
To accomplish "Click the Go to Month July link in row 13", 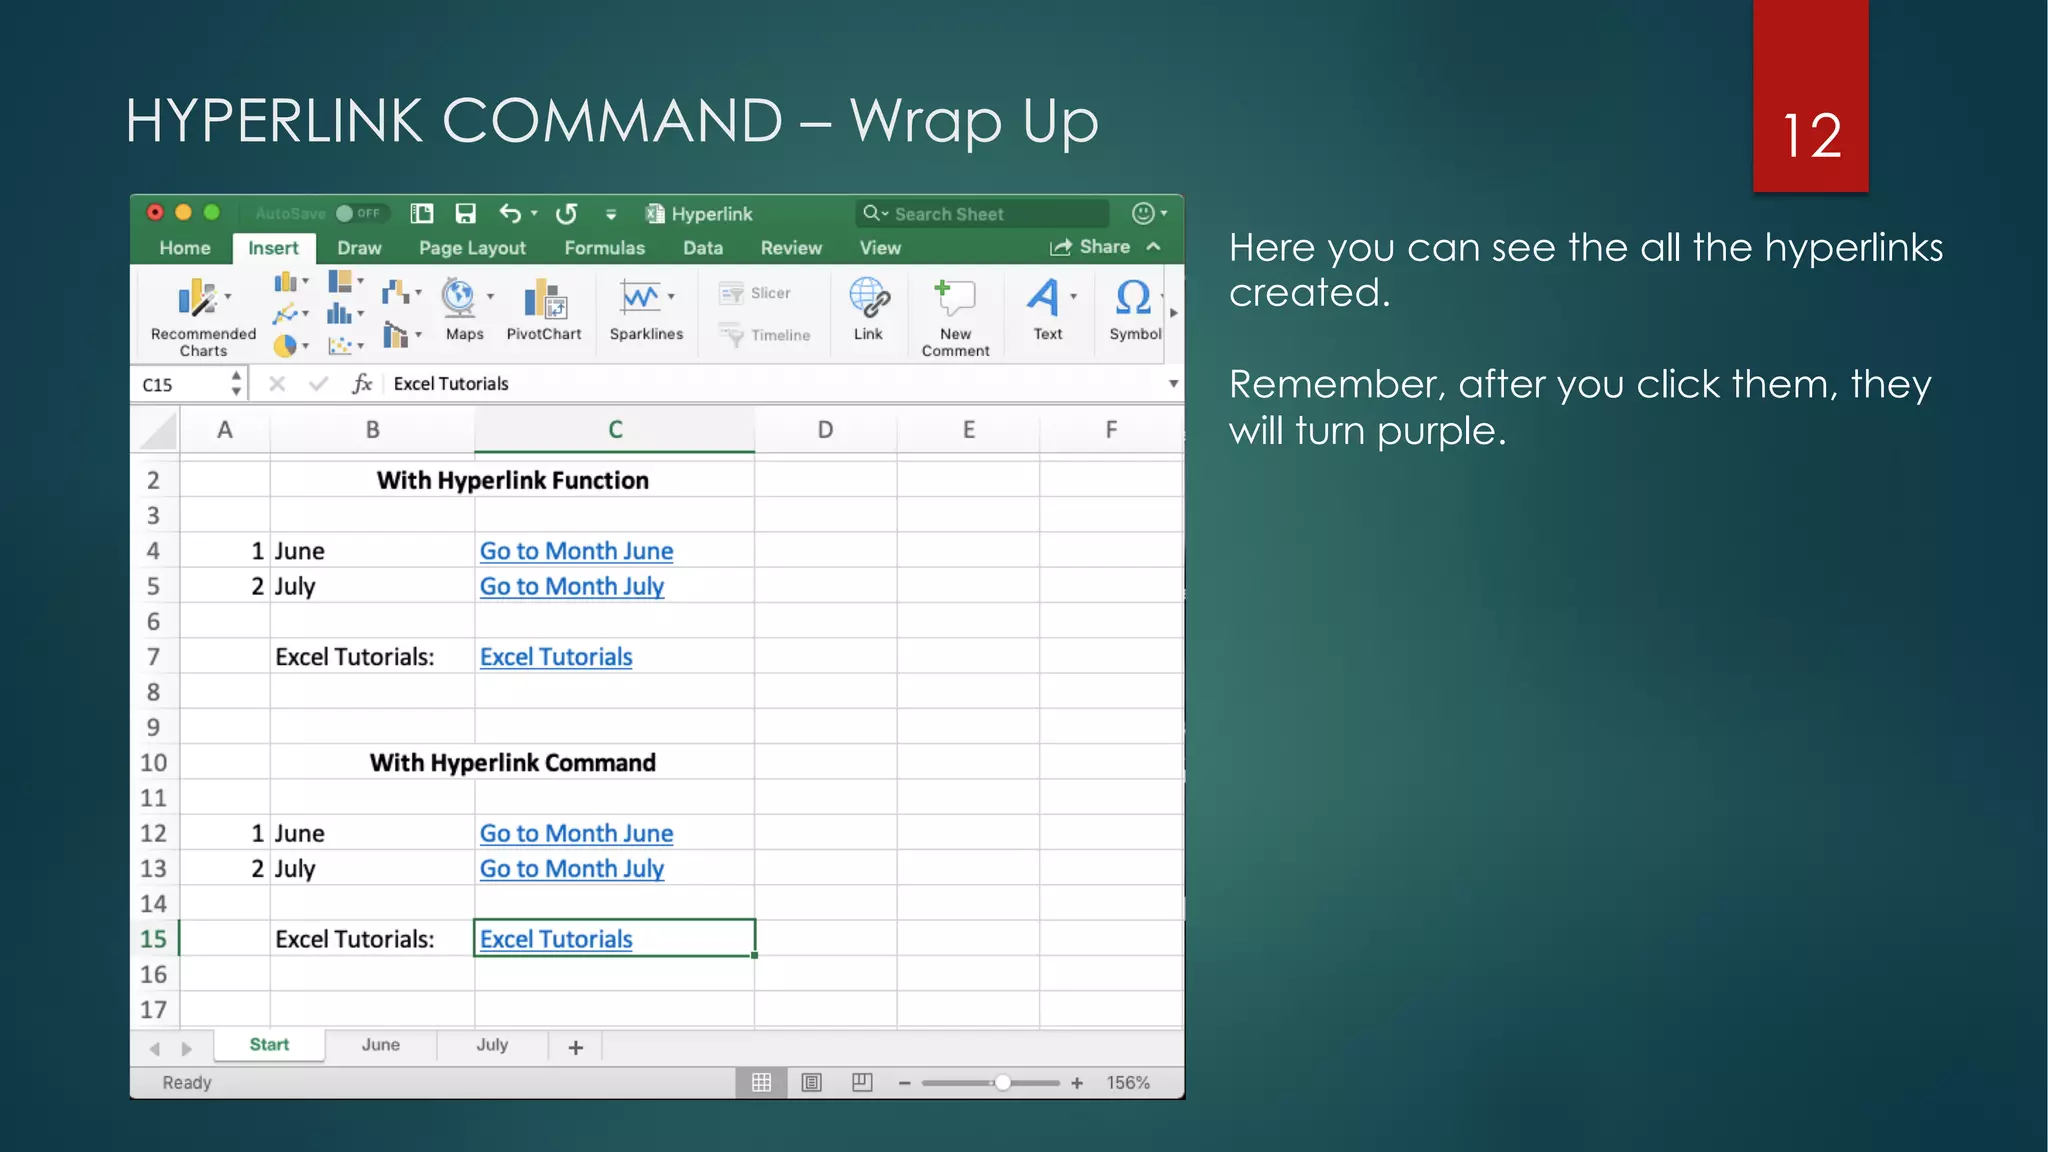I will point(572,869).
